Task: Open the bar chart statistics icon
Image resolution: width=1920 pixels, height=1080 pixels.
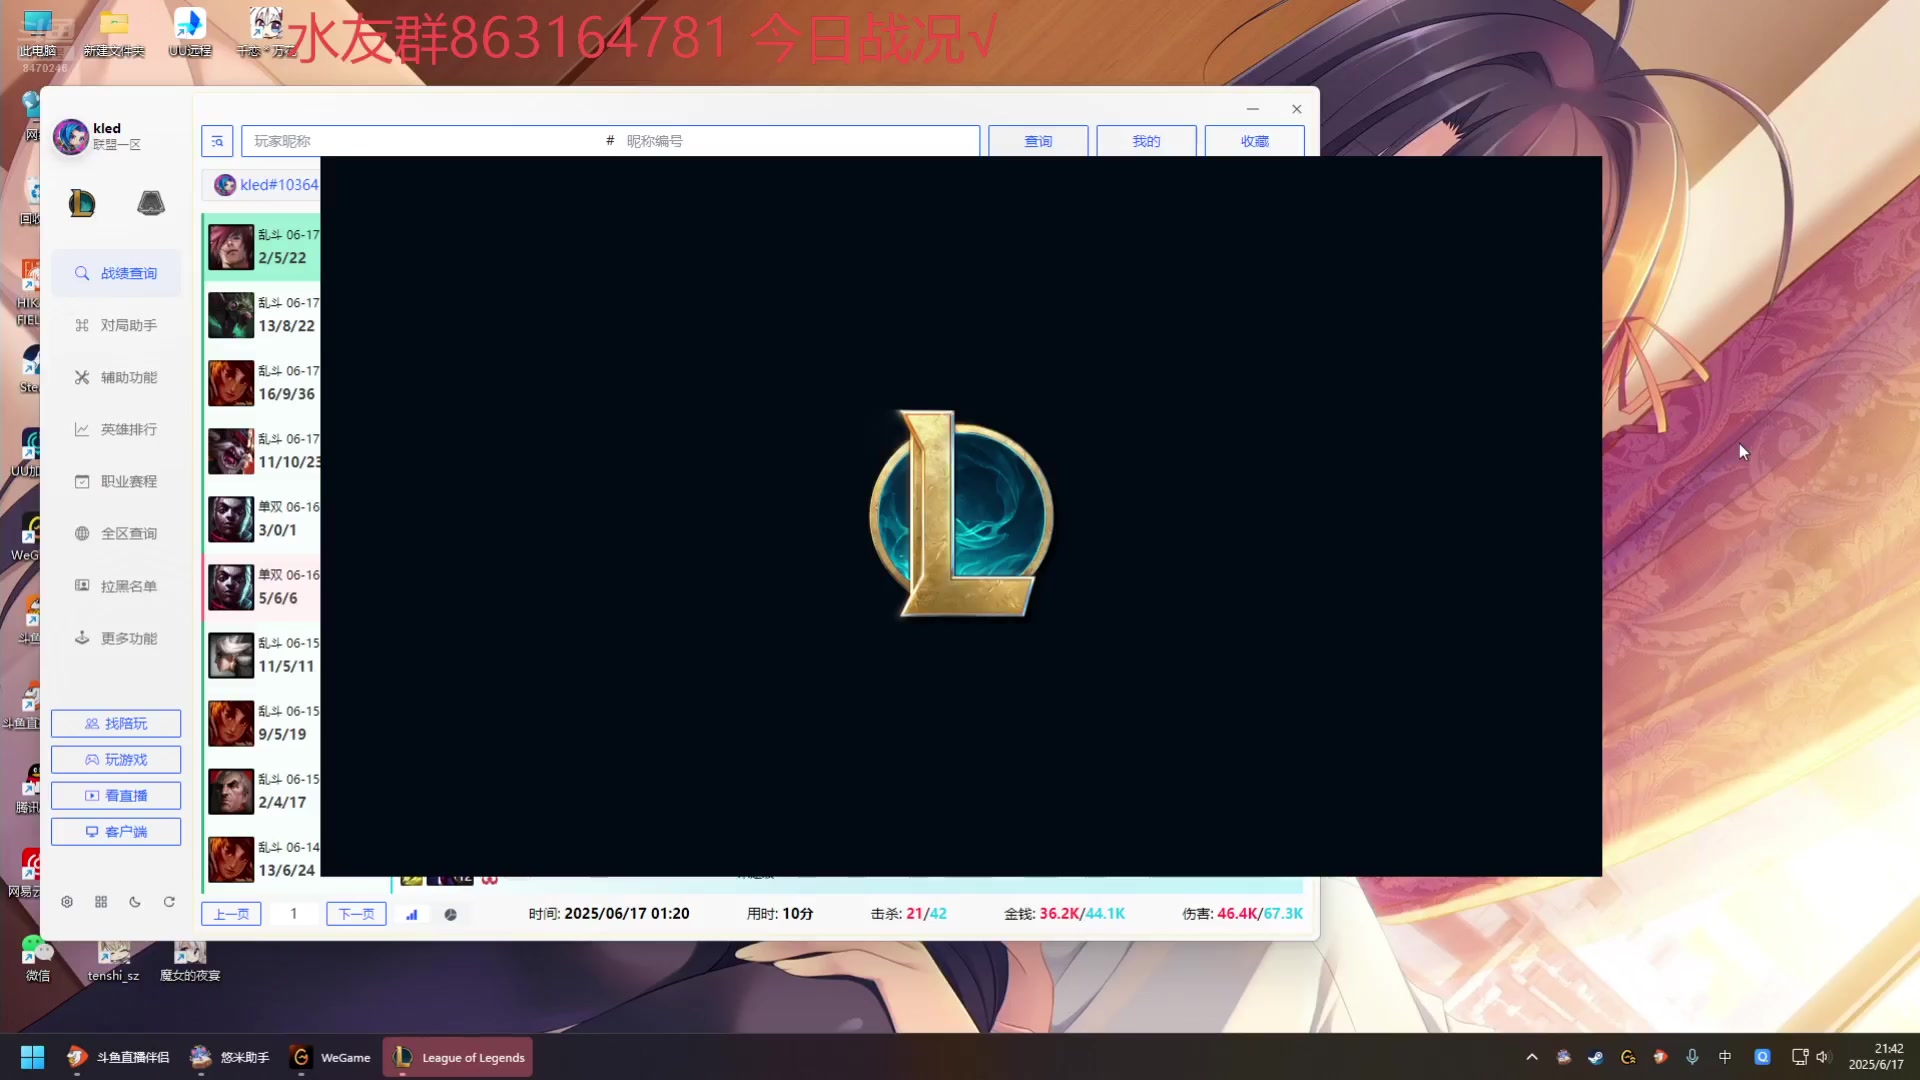Action: pyautogui.click(x=411, y=914)
